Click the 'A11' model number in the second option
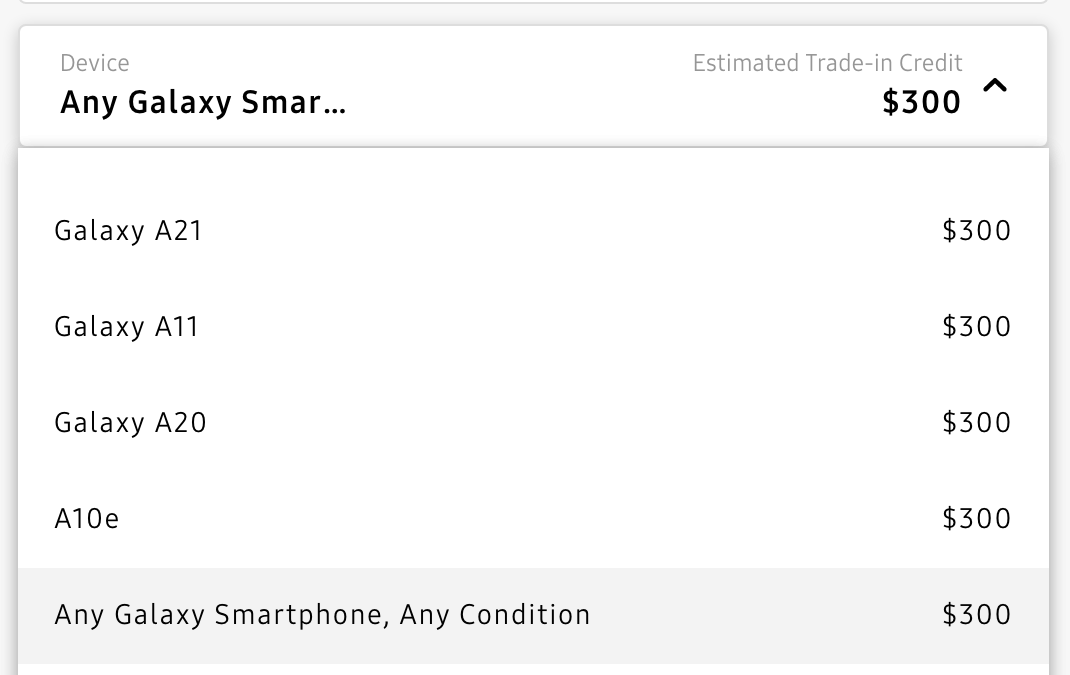1070x675 pixels. pyautogui.click(x=177, y=327)
